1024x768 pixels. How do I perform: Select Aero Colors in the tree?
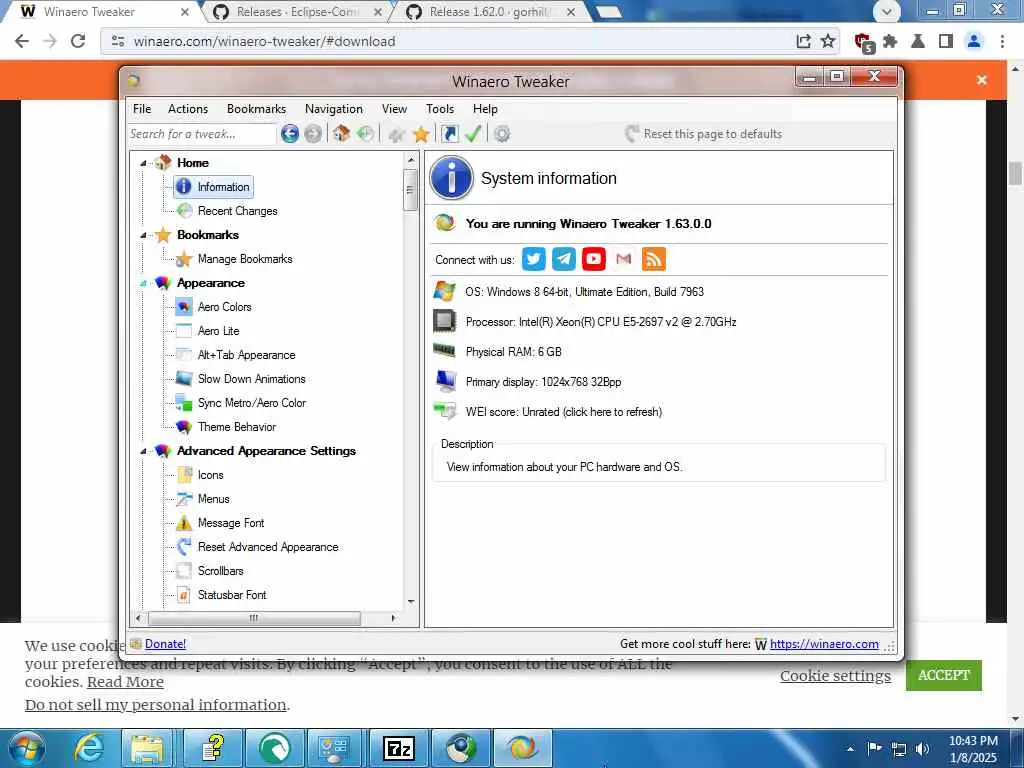point(225,307)
